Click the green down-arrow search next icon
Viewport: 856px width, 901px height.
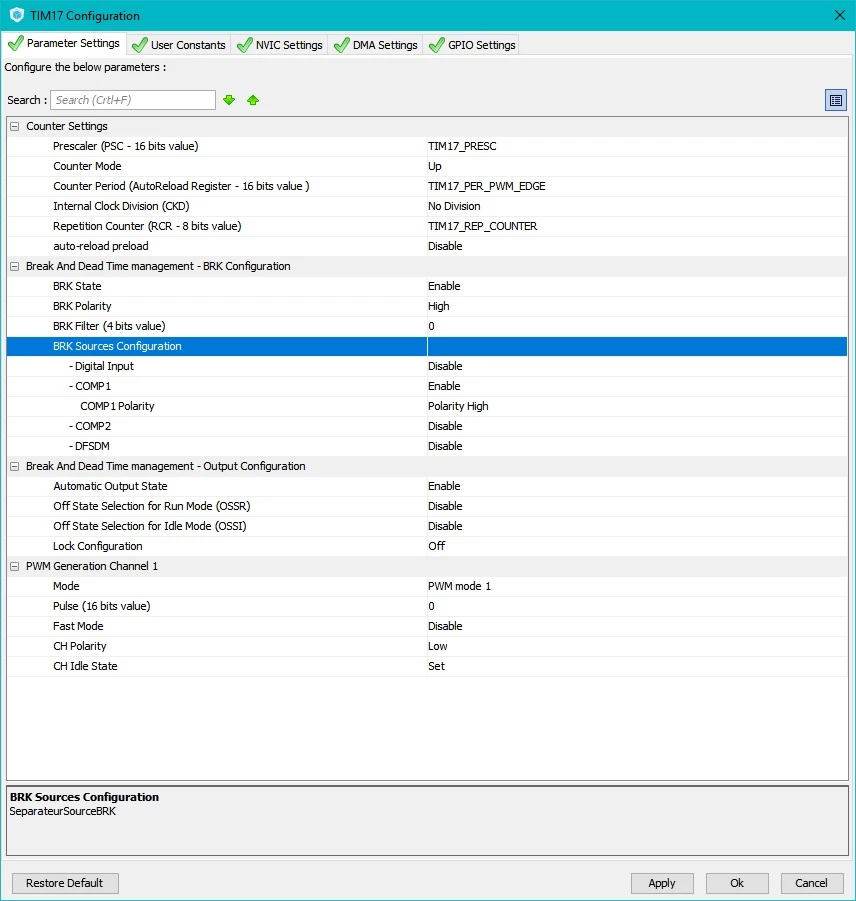[229, 100]
